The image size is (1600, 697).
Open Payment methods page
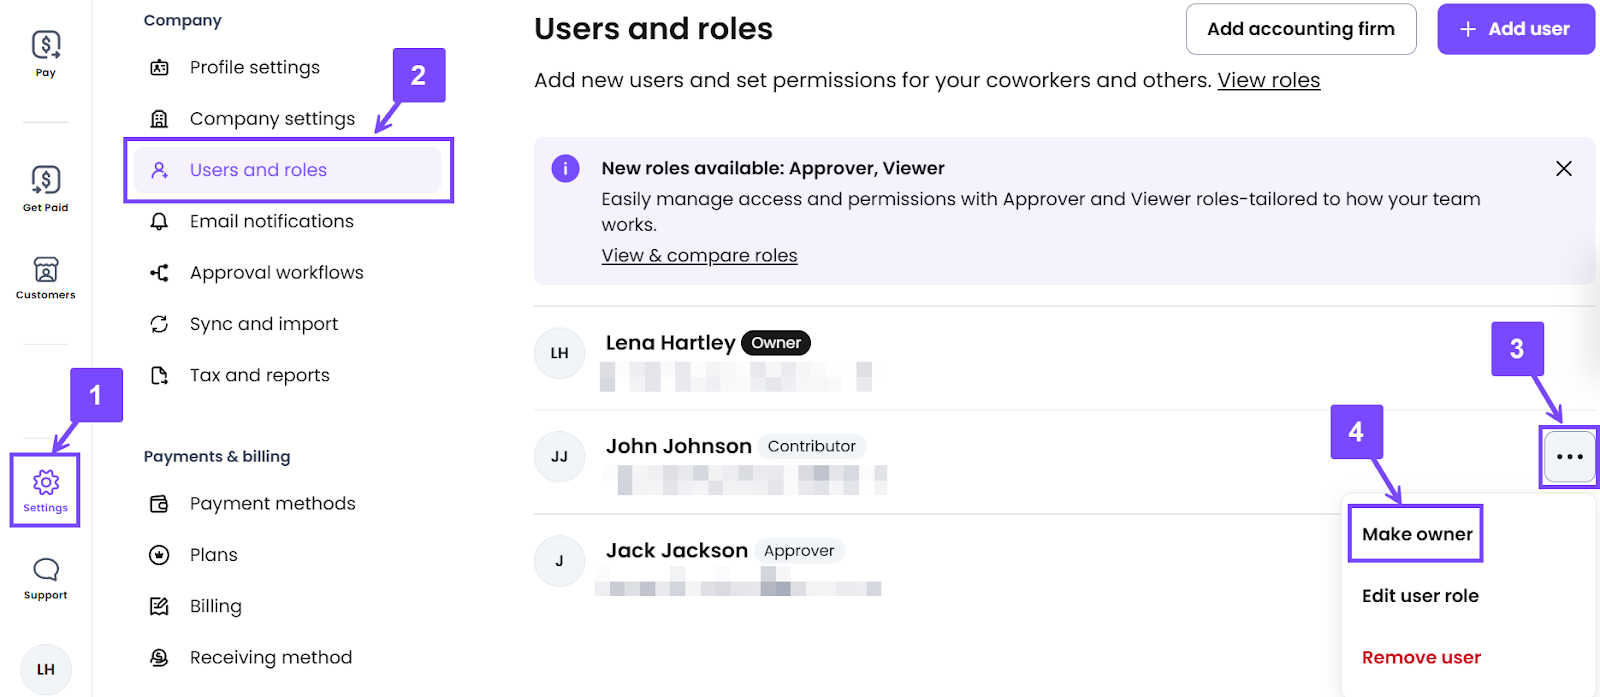coord(272,504)
